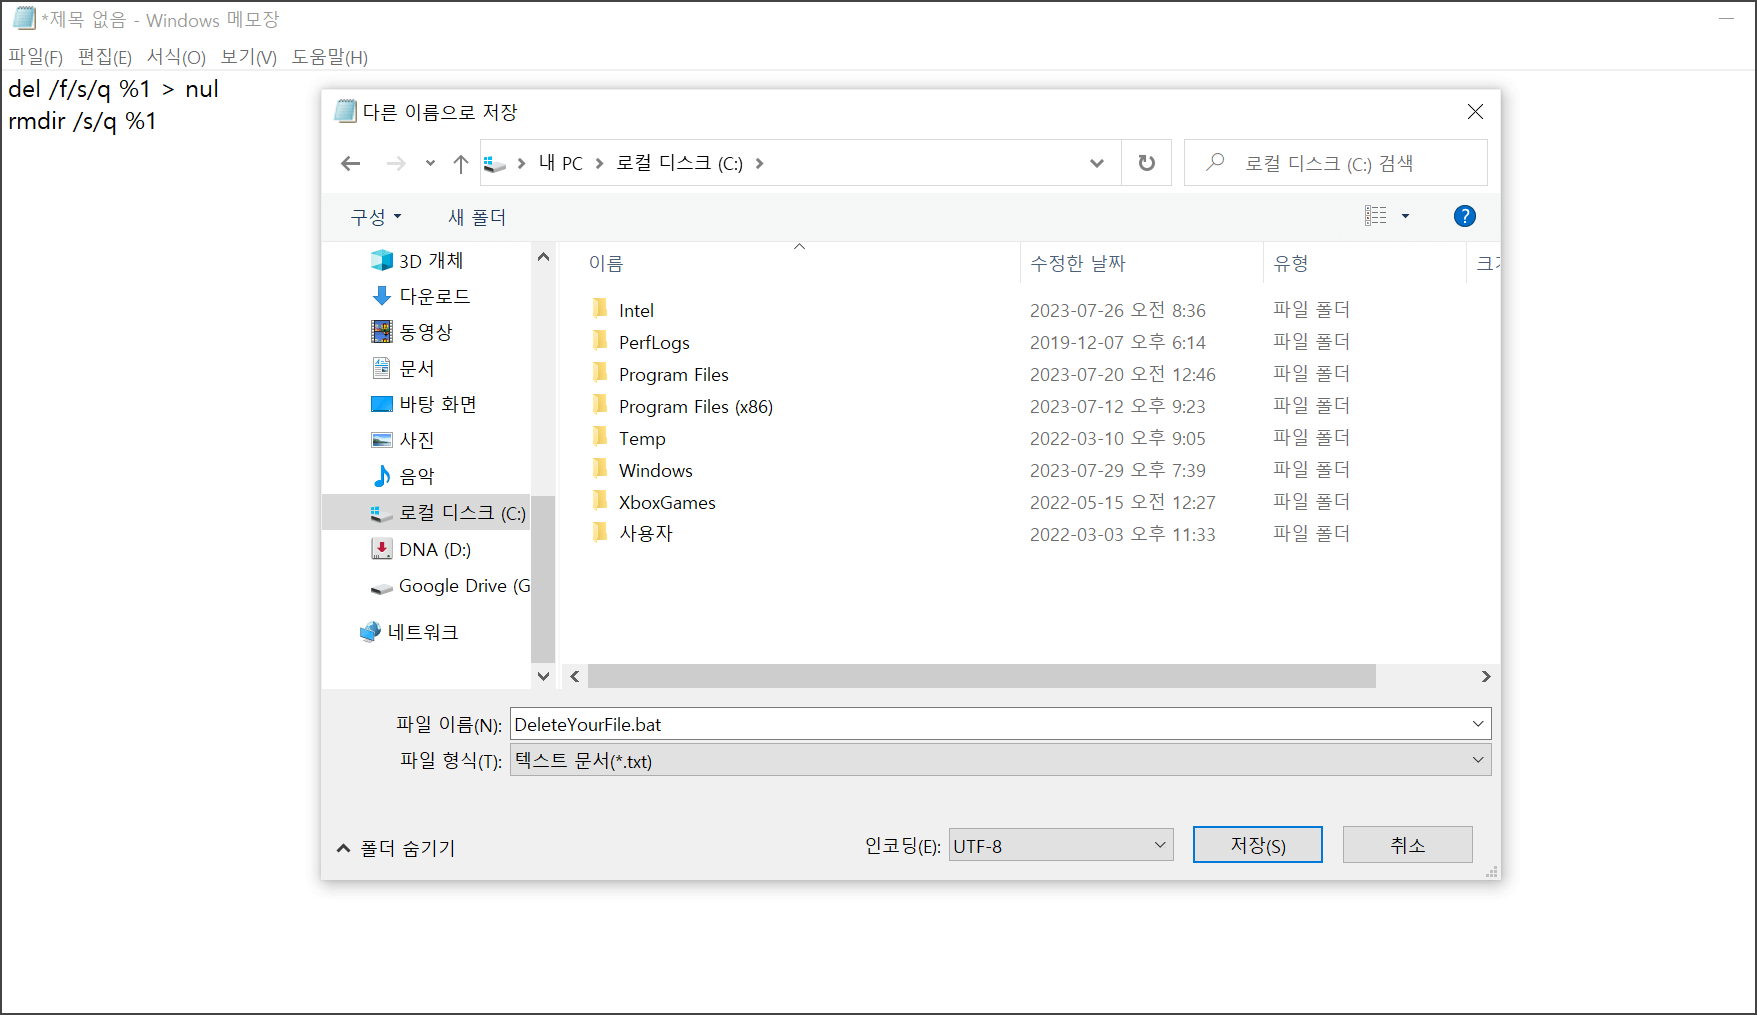This screenshot has height=1015, width=1757.
Task: Open 다운로드 folder in sidebar
Action: 433,296
